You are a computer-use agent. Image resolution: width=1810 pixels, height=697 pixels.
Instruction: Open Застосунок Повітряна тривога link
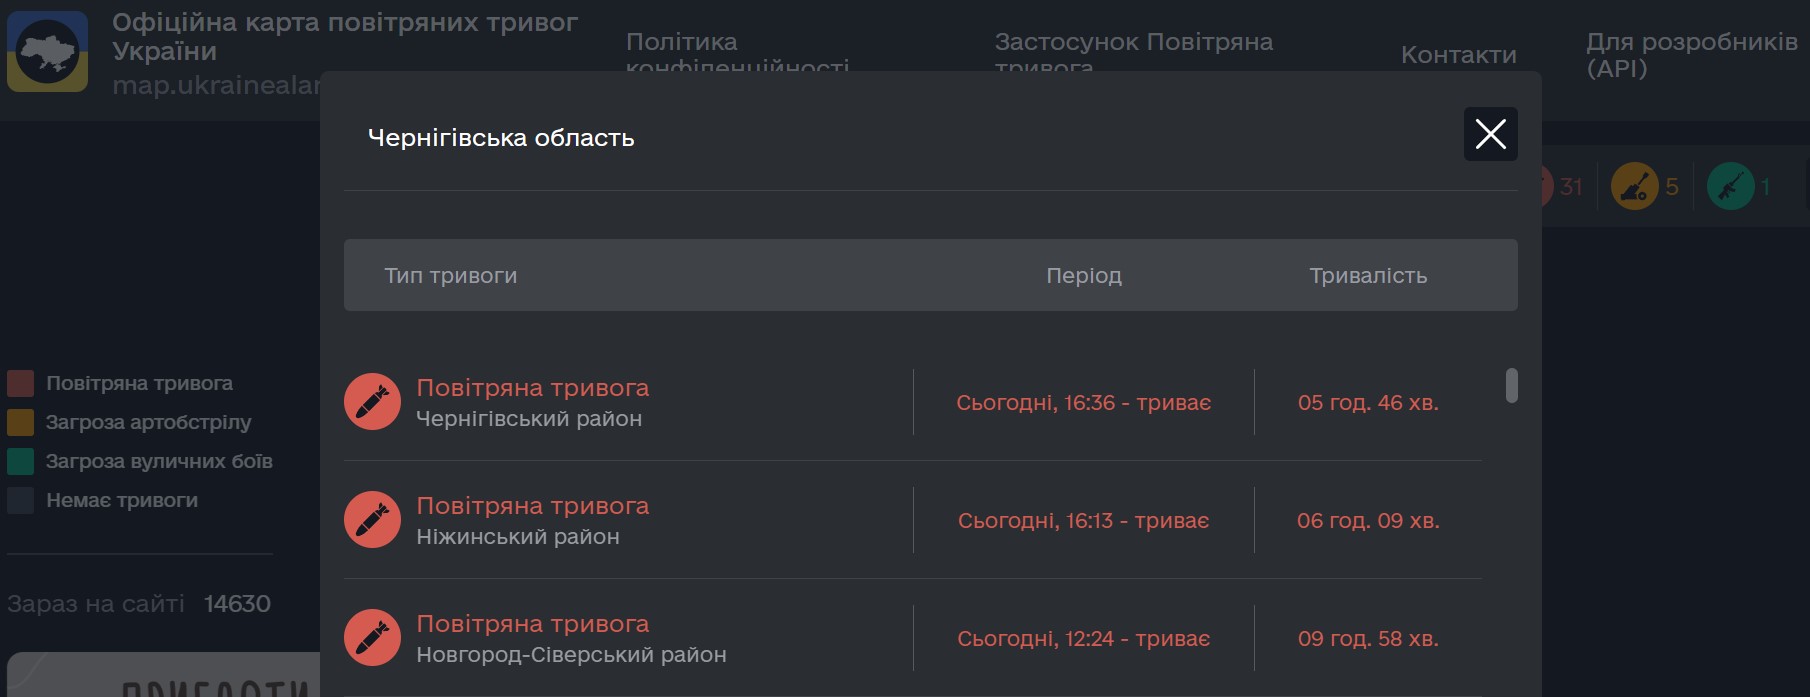[1133, 50]
